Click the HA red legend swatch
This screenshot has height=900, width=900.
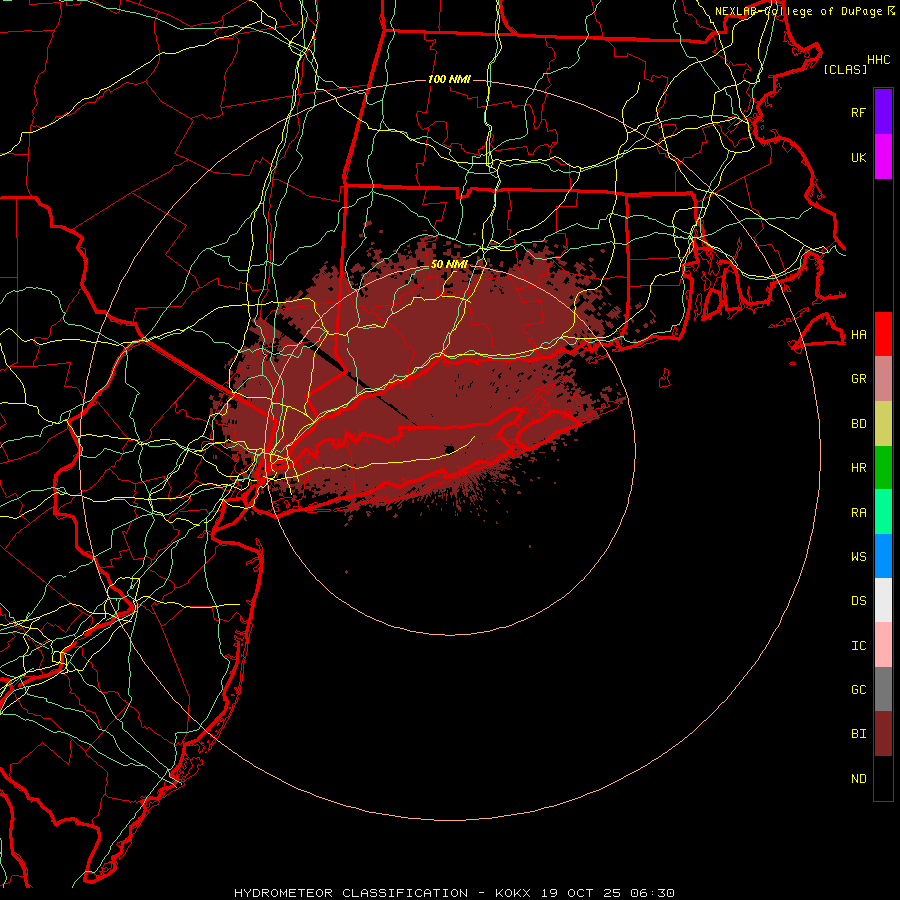883,334
